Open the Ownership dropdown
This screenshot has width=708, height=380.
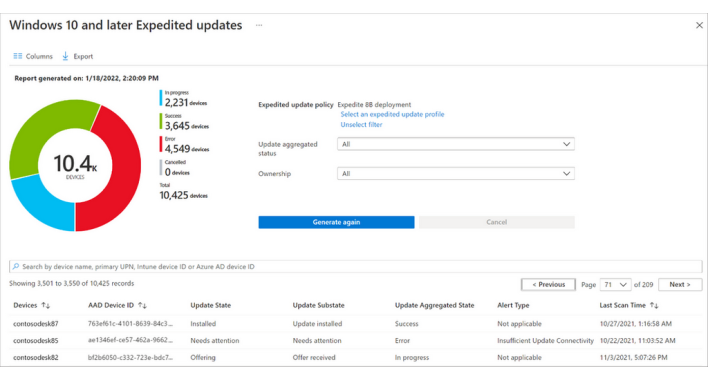tap(456, 174)
